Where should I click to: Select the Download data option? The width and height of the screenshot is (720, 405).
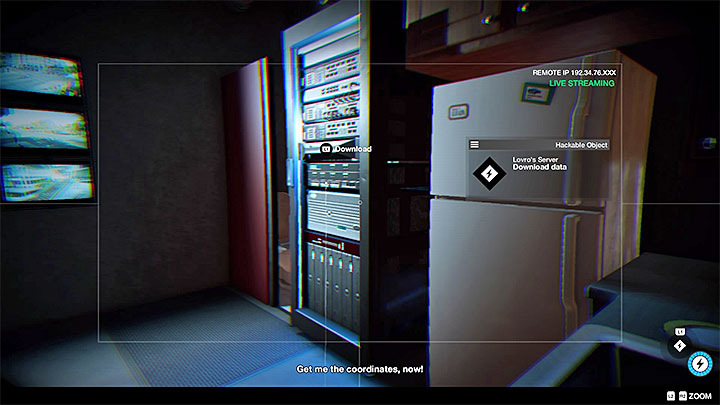point(540,167)
